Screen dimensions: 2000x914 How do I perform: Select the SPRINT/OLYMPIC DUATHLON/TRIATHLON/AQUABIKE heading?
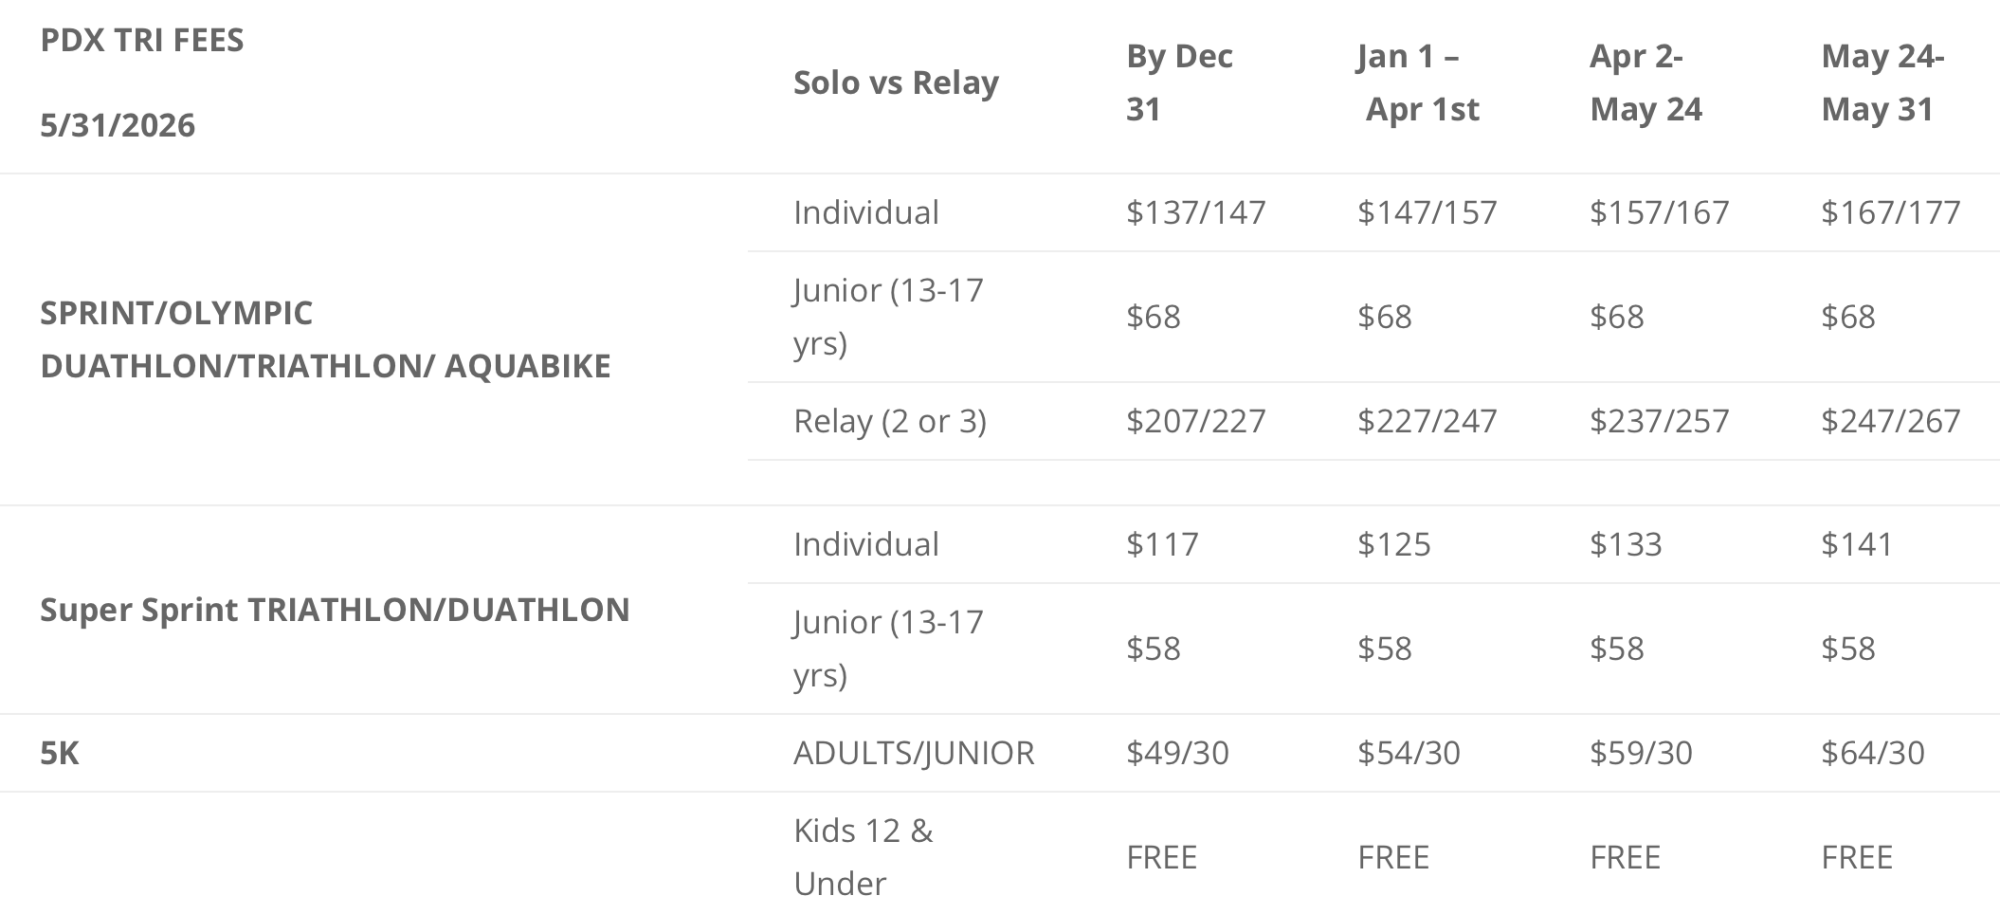pyautogui.click(x=325, y=339)
